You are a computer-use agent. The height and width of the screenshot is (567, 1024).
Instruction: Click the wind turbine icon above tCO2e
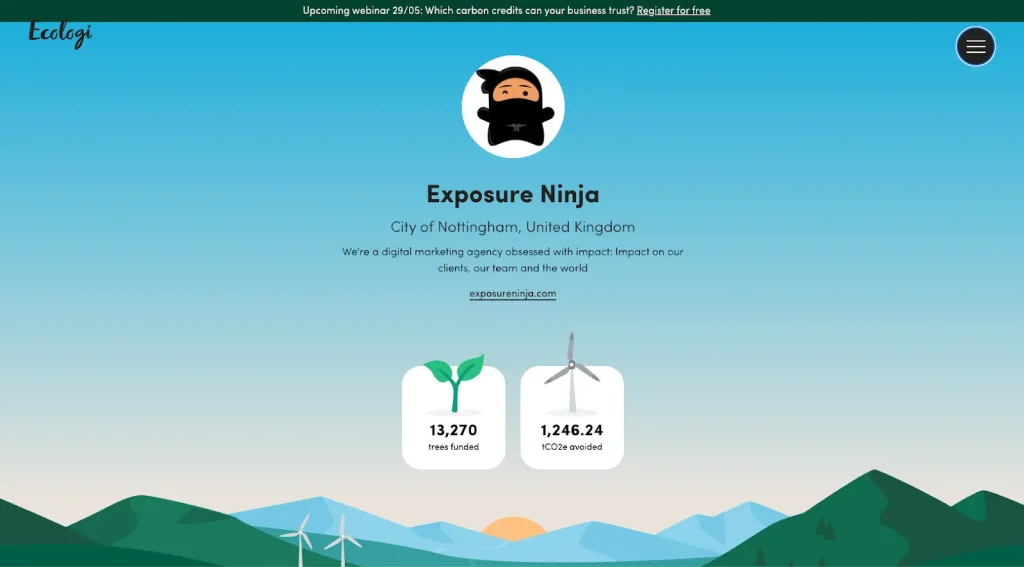pyautogui.click(x=572, y=372)
